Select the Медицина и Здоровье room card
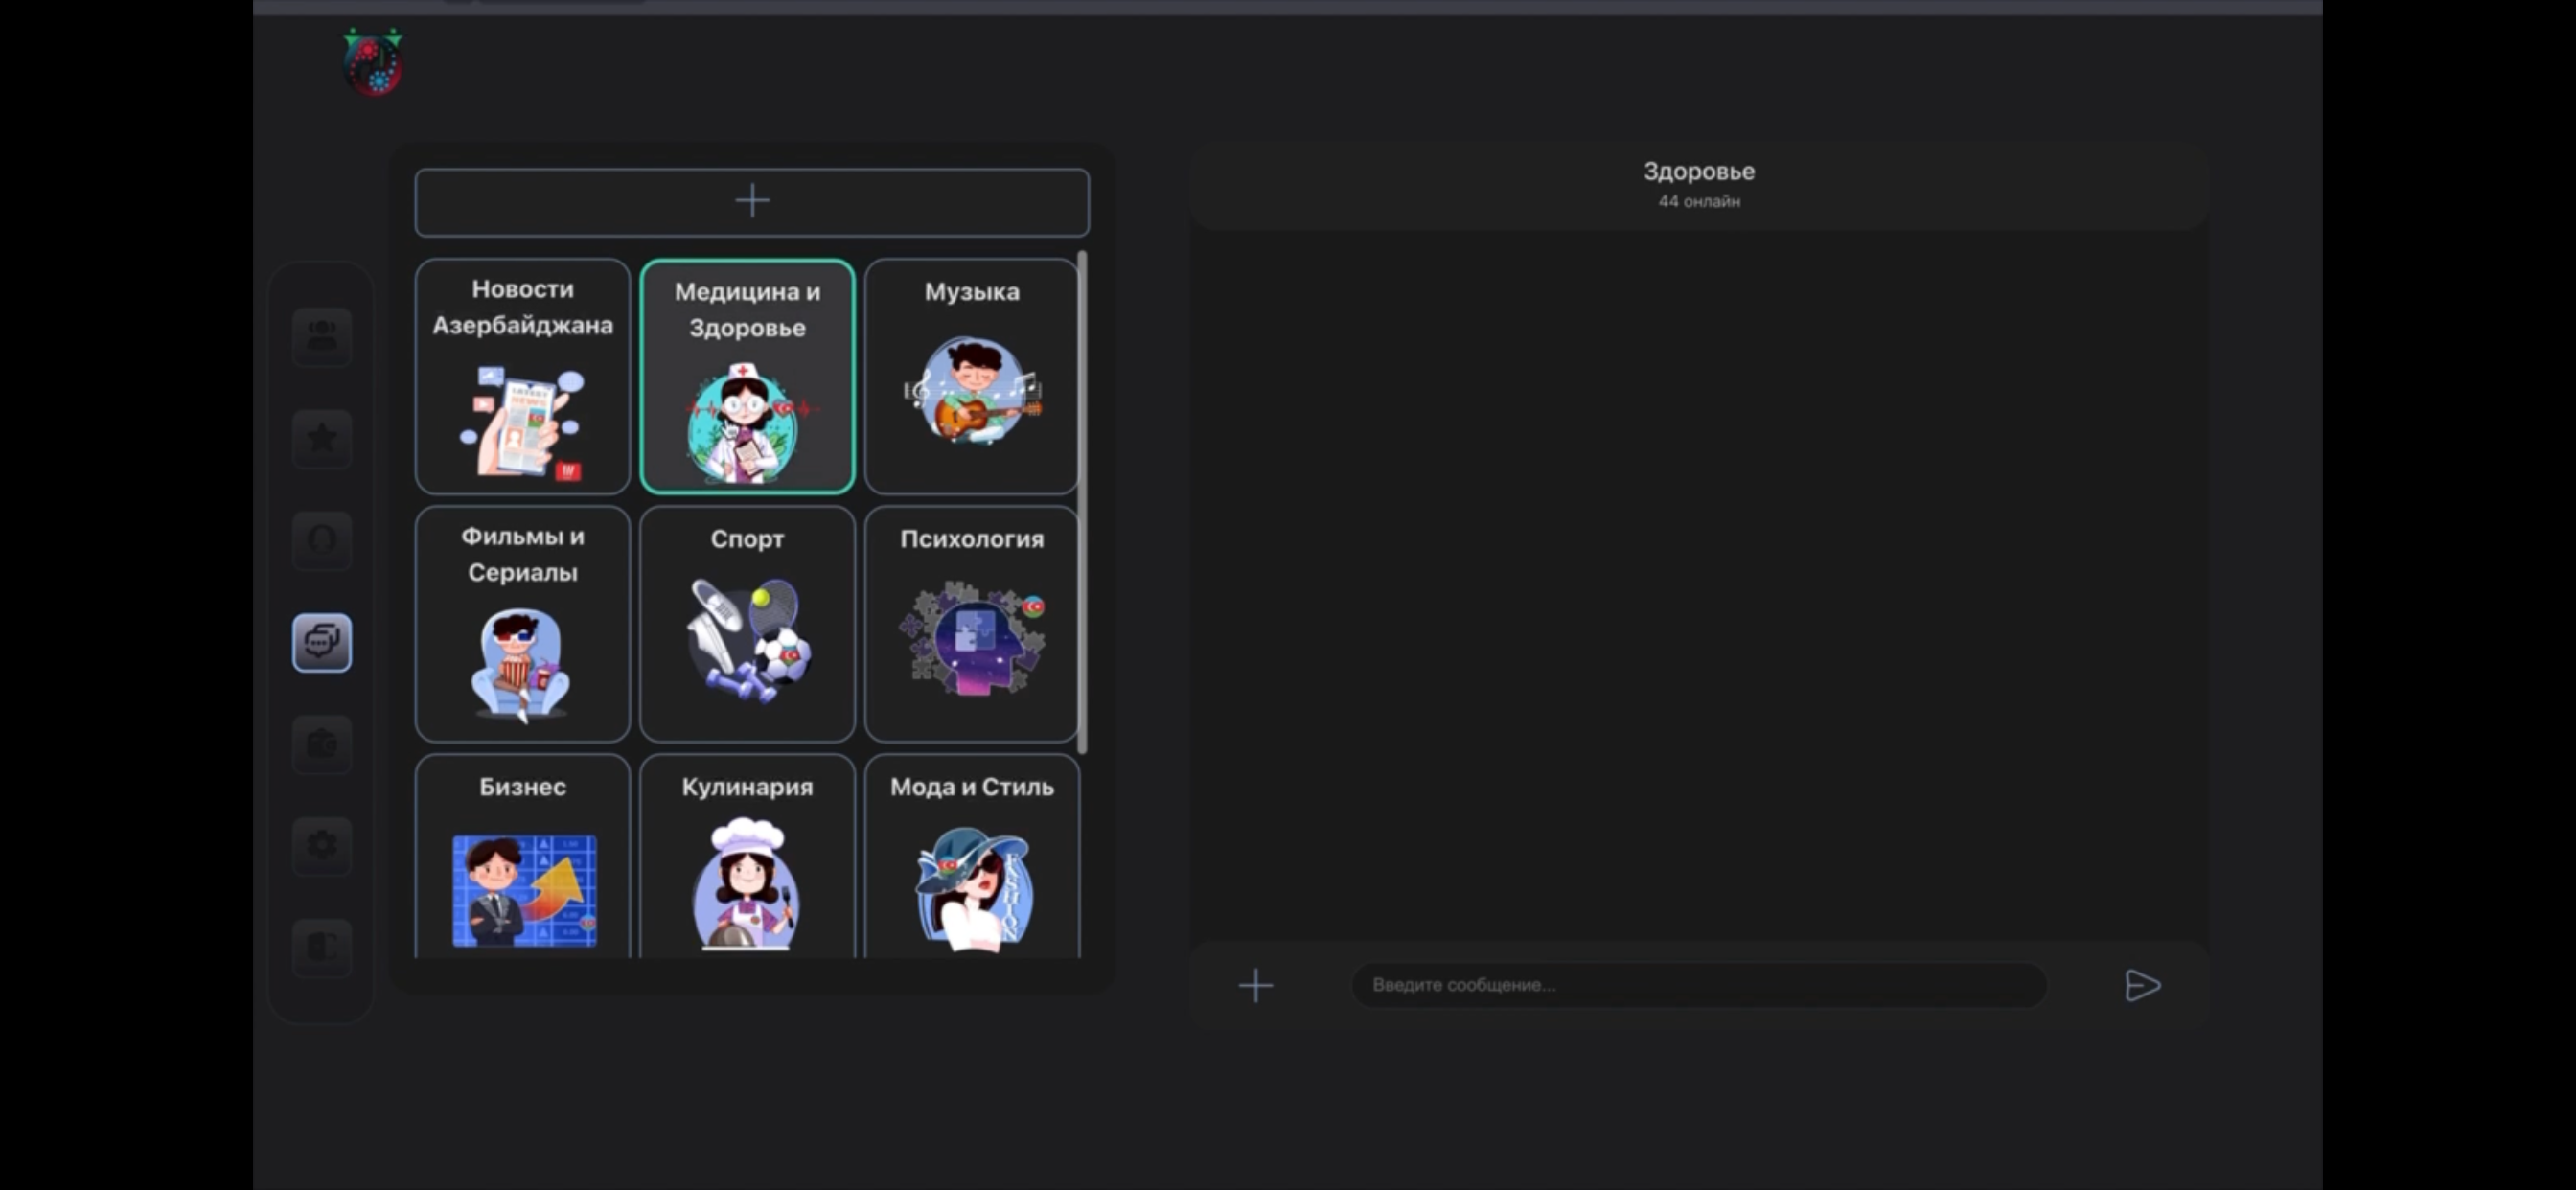Image resolution: width=2576 pixels, height=1190 pixels. (747, 376)
